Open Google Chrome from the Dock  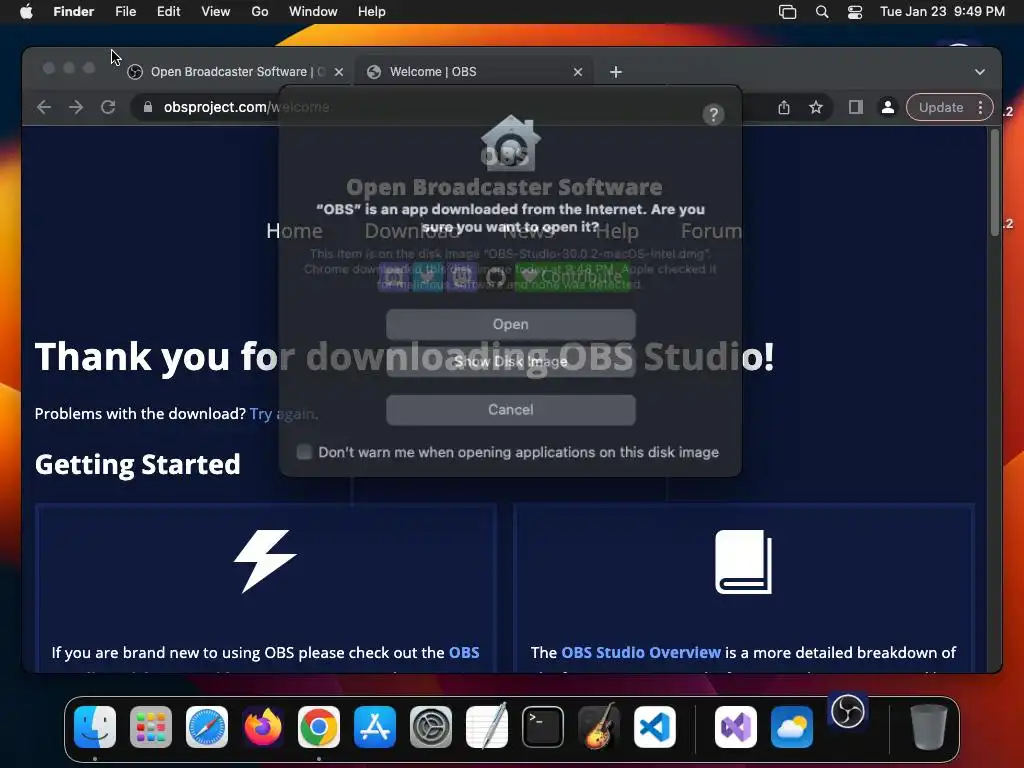coord(319,727)
